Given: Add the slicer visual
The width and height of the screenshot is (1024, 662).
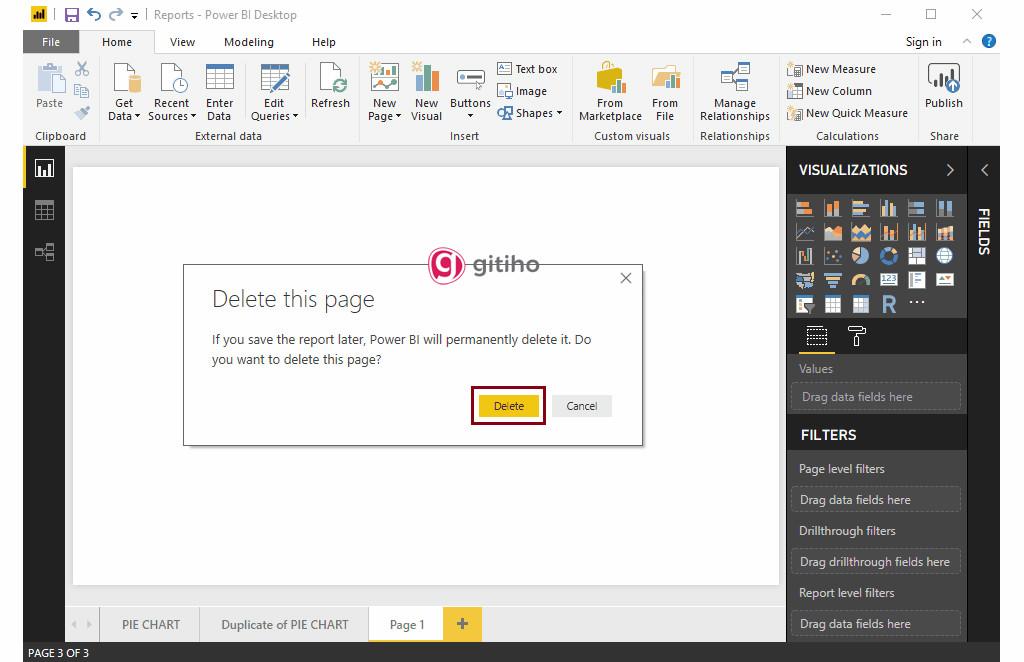Looking at the screenshot, I should (x=805, y=304).
